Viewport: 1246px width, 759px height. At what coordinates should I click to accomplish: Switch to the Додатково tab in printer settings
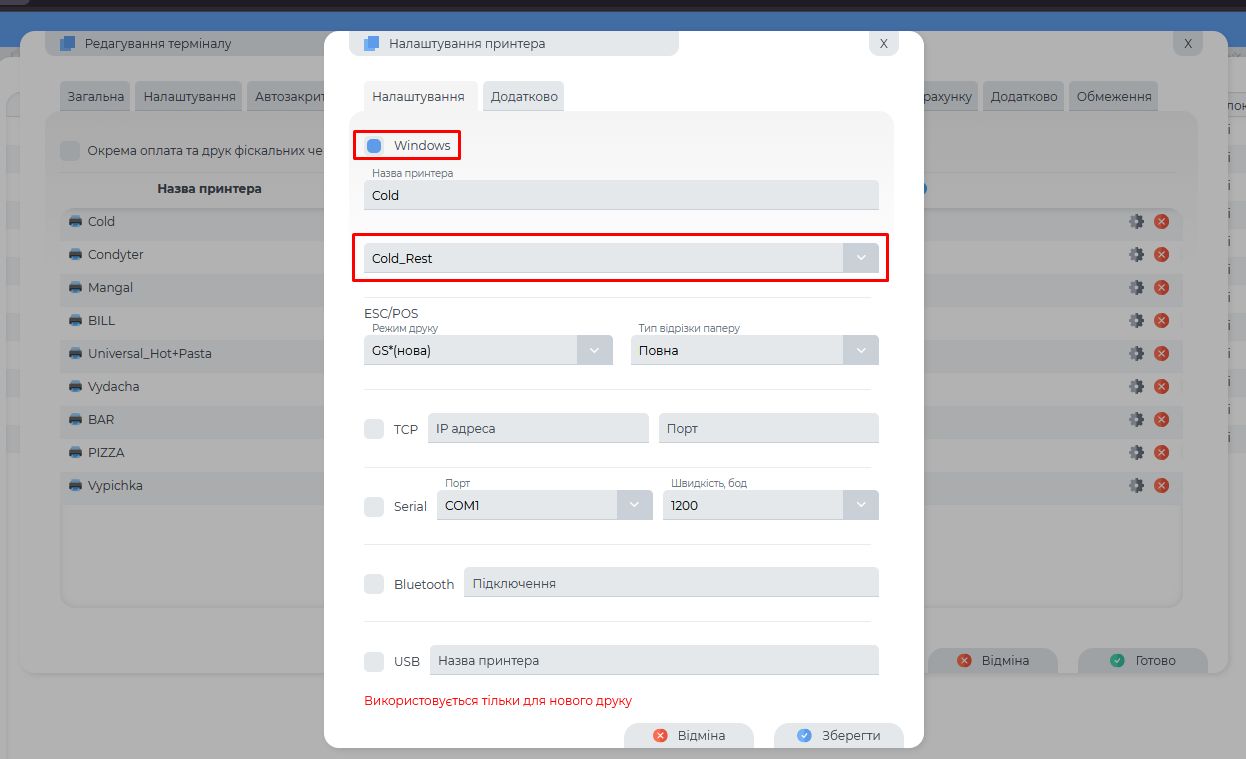pos(524,97)
